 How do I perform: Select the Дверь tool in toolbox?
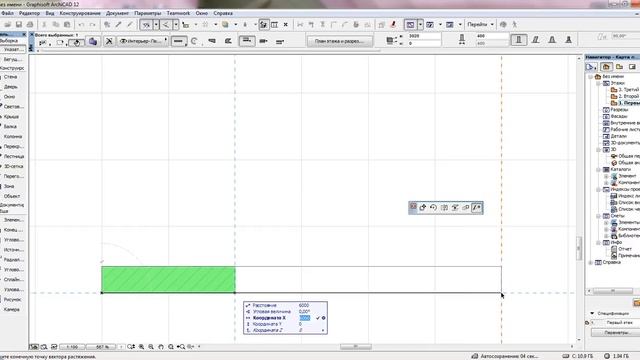point(11,87)
